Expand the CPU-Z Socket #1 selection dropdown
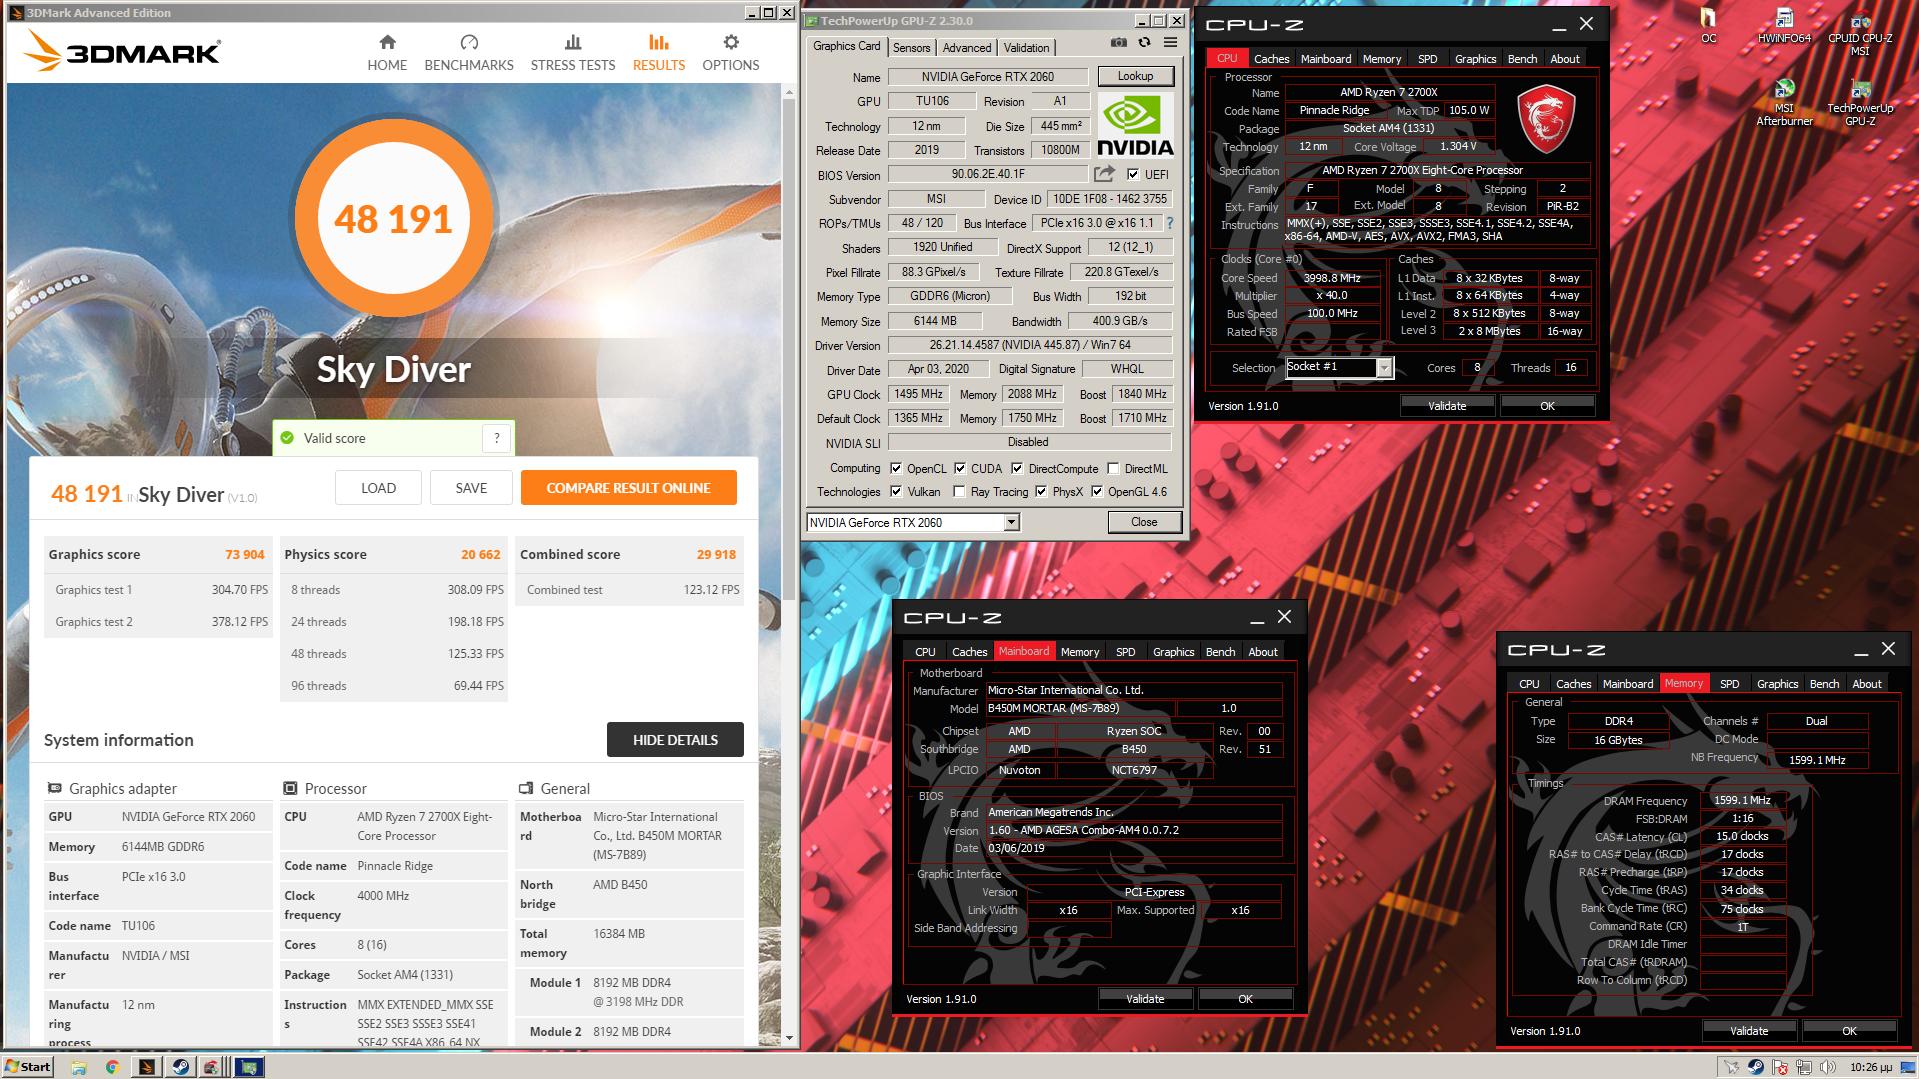 [1384, 368]
